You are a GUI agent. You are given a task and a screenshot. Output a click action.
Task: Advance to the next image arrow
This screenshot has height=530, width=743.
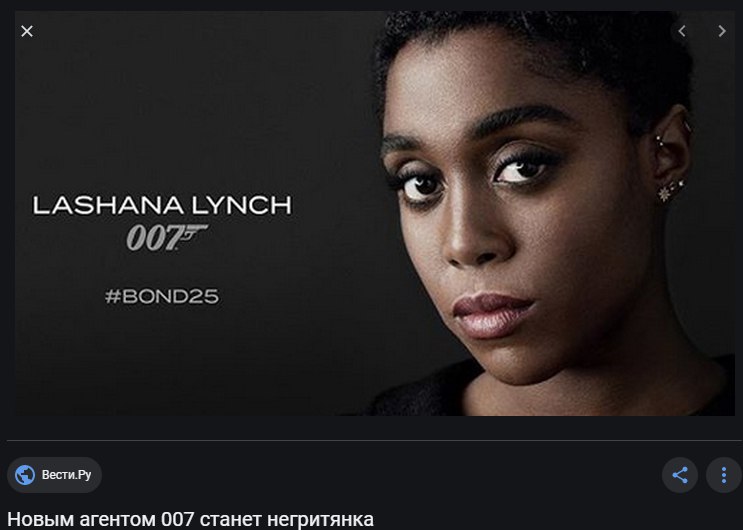[722, 31]
